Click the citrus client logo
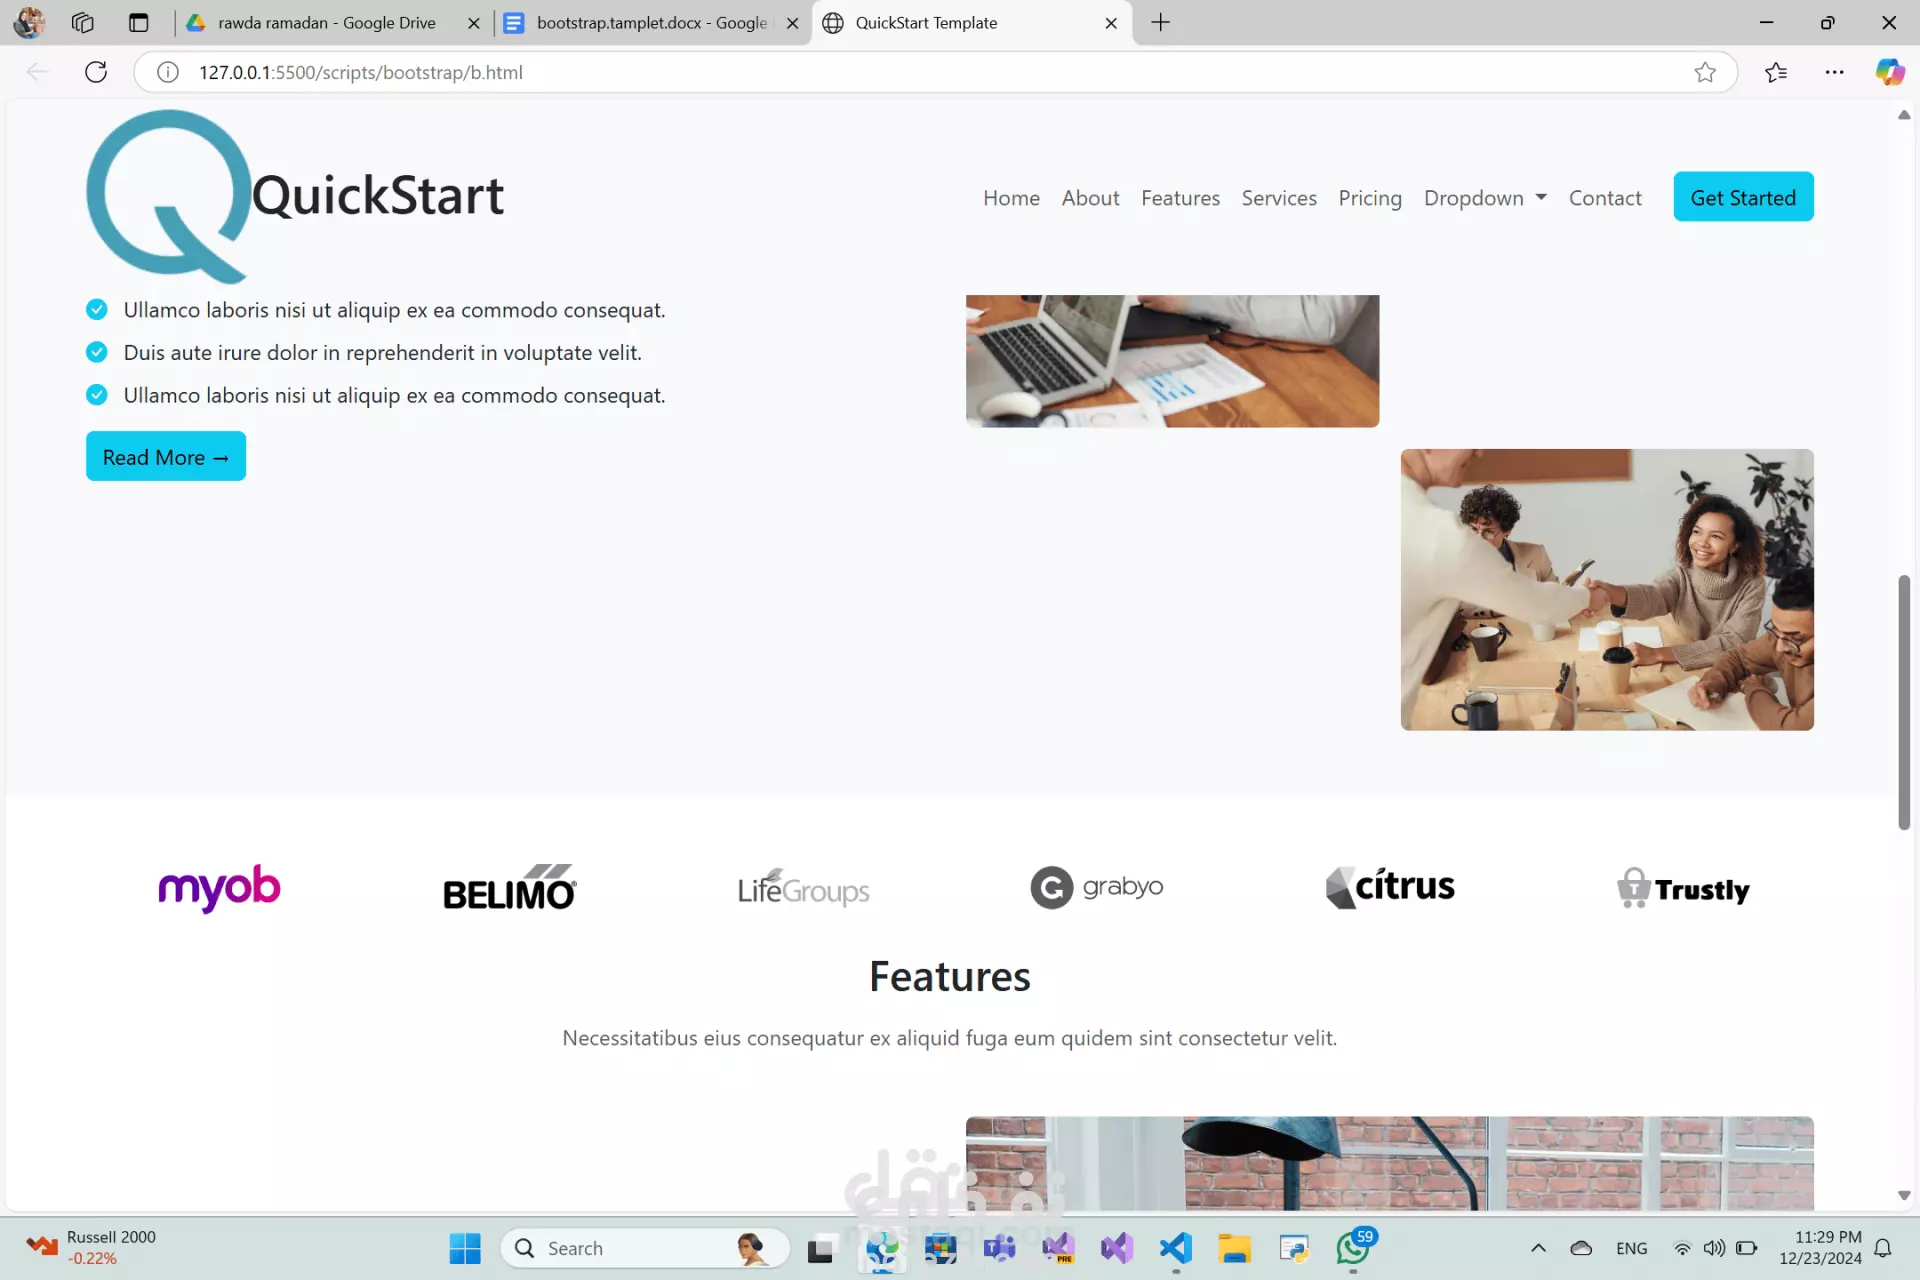Viewport: 1920px width, 1280px height. click(1390, 887)
